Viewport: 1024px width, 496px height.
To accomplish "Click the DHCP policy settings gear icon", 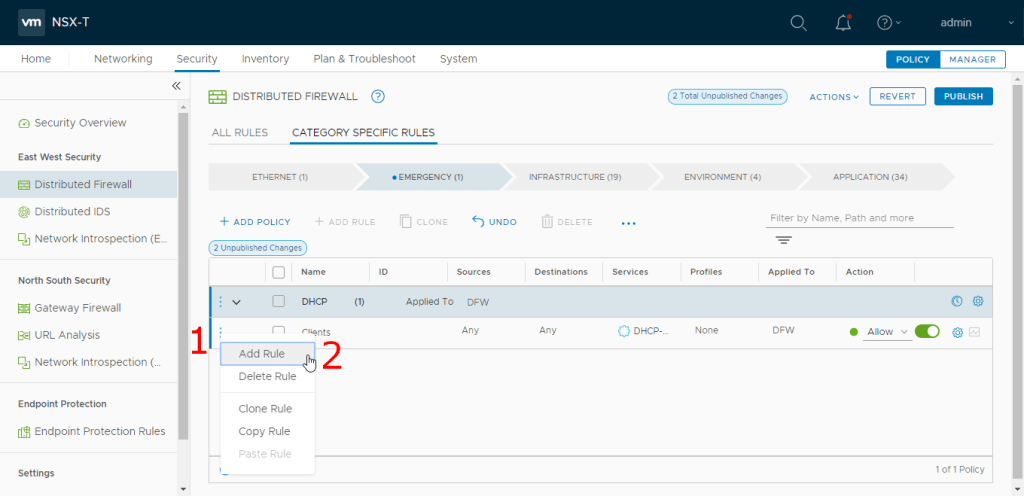I will coord(978,301).
